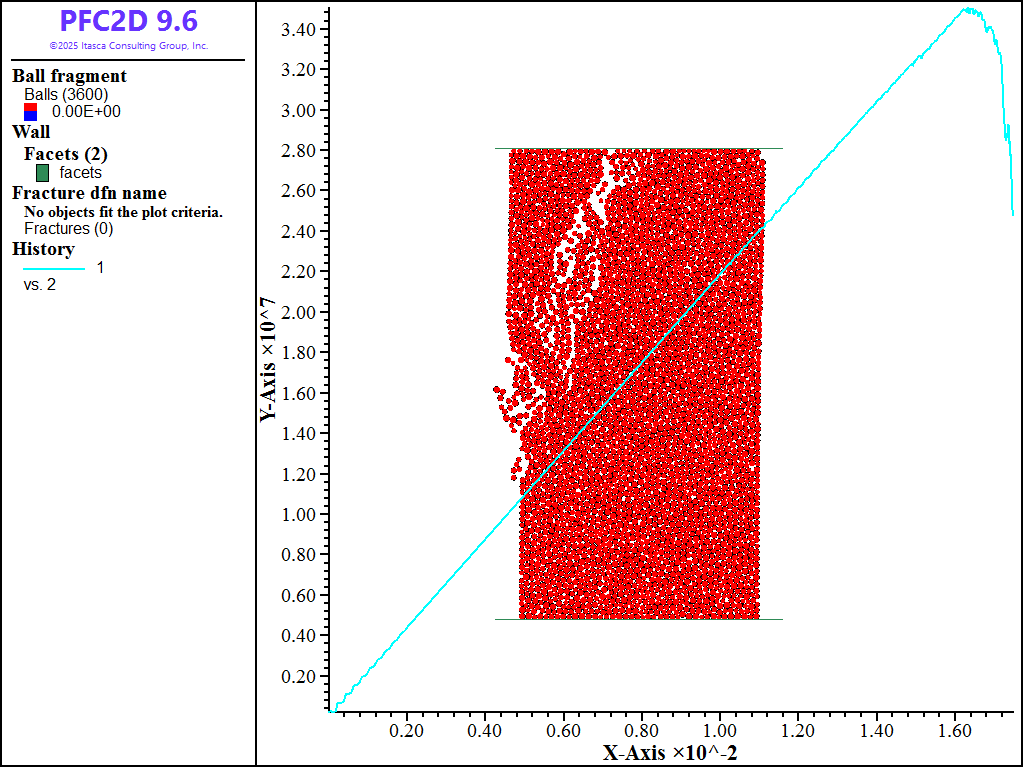Click the 'No objects fit the plot criteria' message
Viewport: 1024px width, 768px height.
click(x=123, y=212)
